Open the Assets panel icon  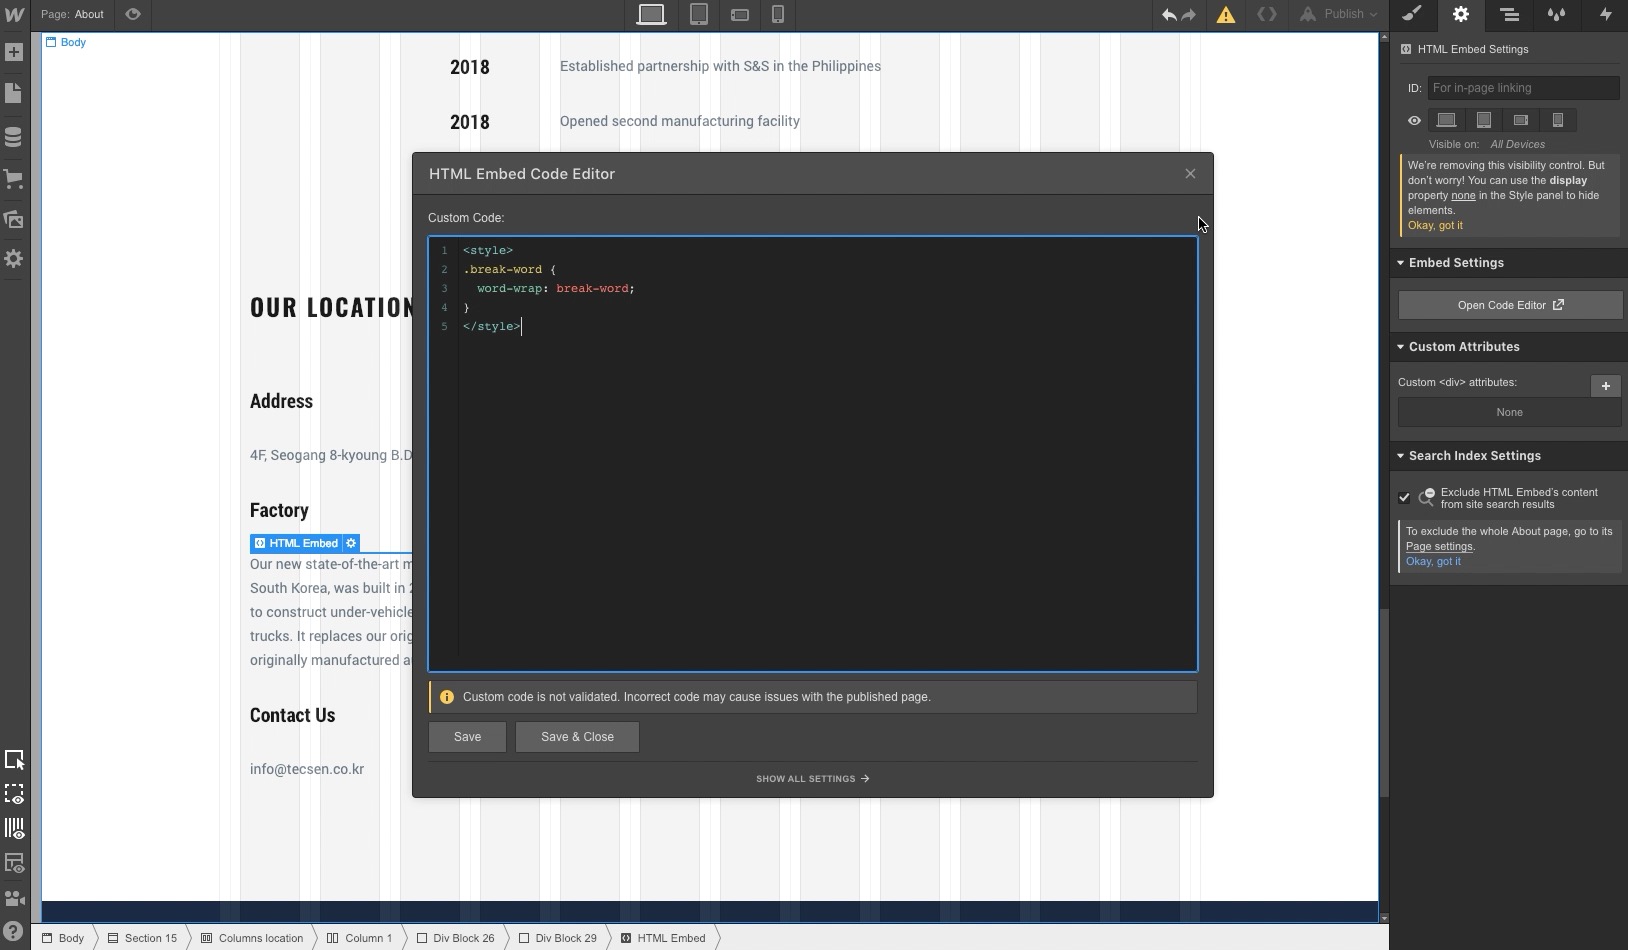[x=14, y=220]
